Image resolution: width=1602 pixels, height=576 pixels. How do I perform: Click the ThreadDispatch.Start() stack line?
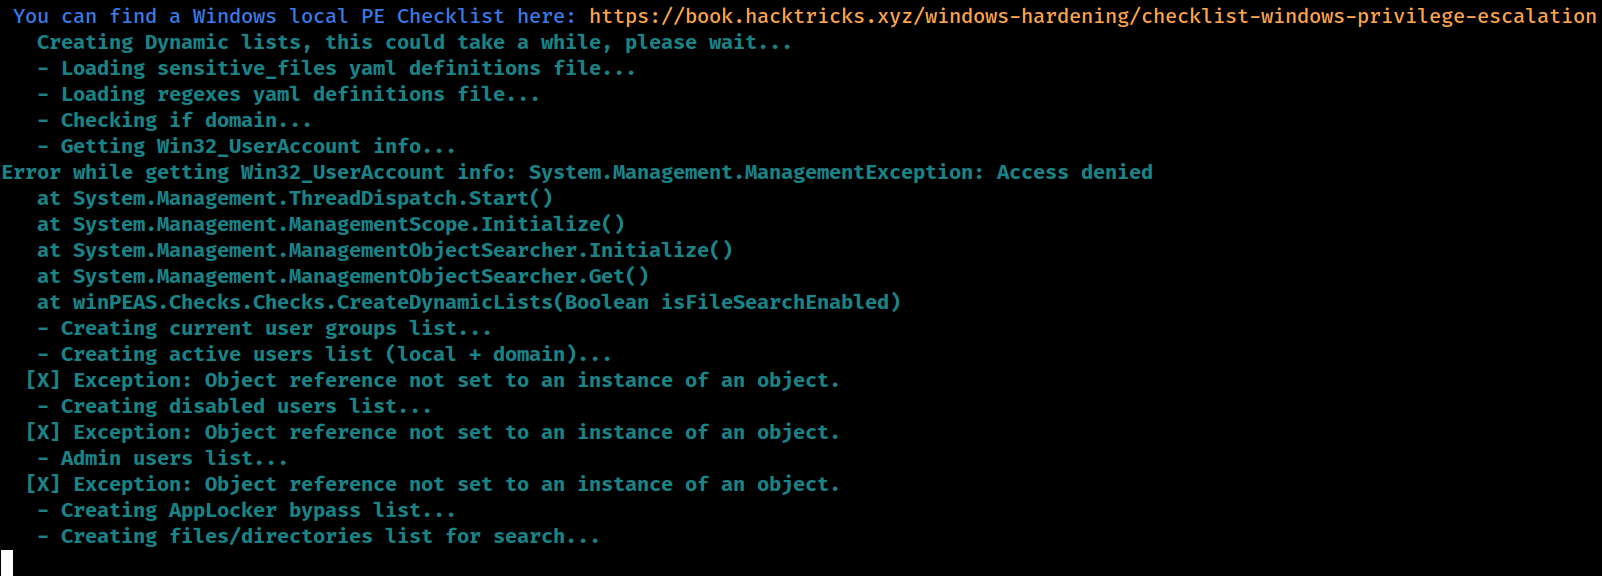pos(294,198)
